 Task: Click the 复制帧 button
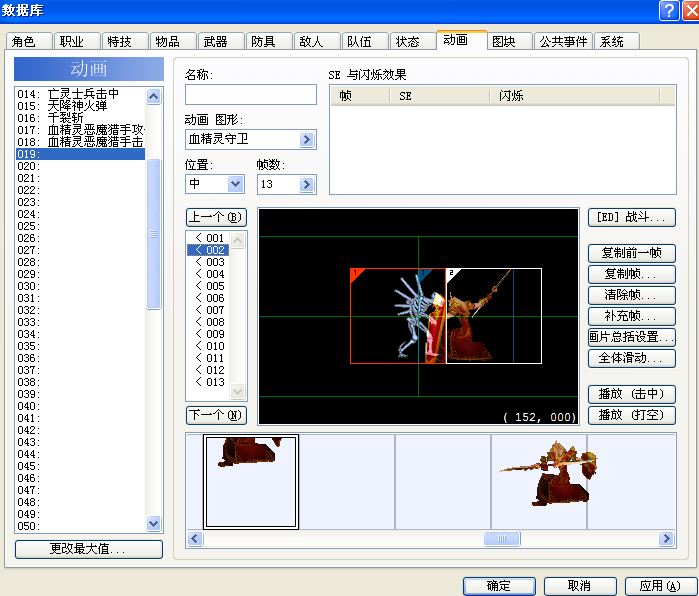pos(631,274)
